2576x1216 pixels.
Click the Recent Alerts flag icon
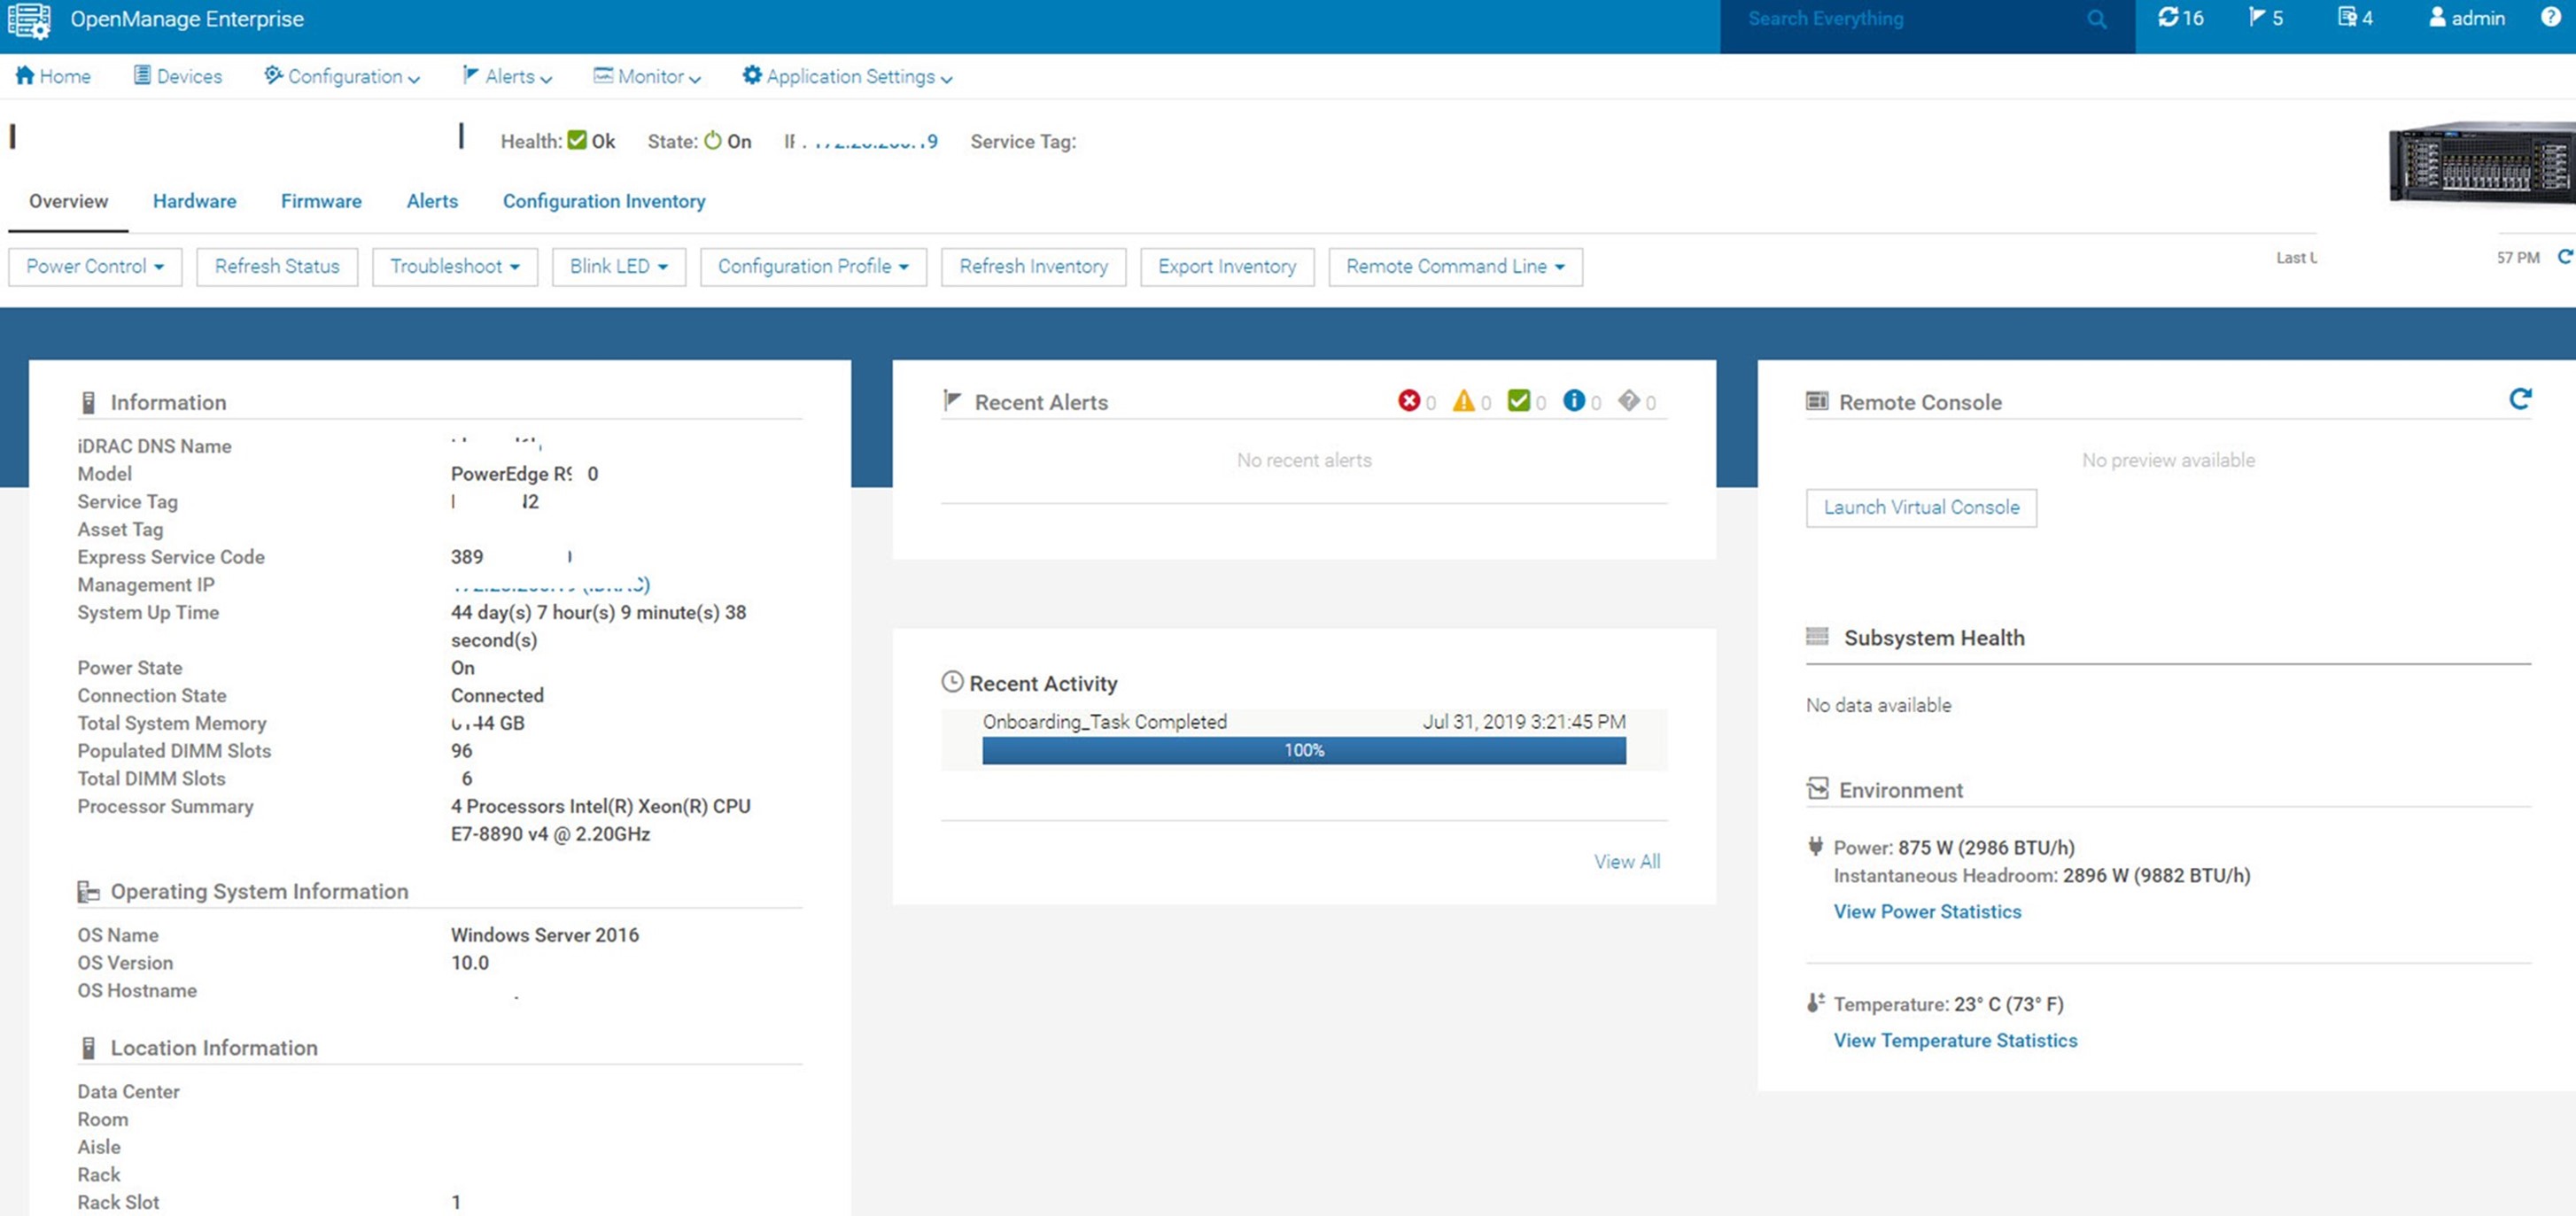tap(952, 401)
